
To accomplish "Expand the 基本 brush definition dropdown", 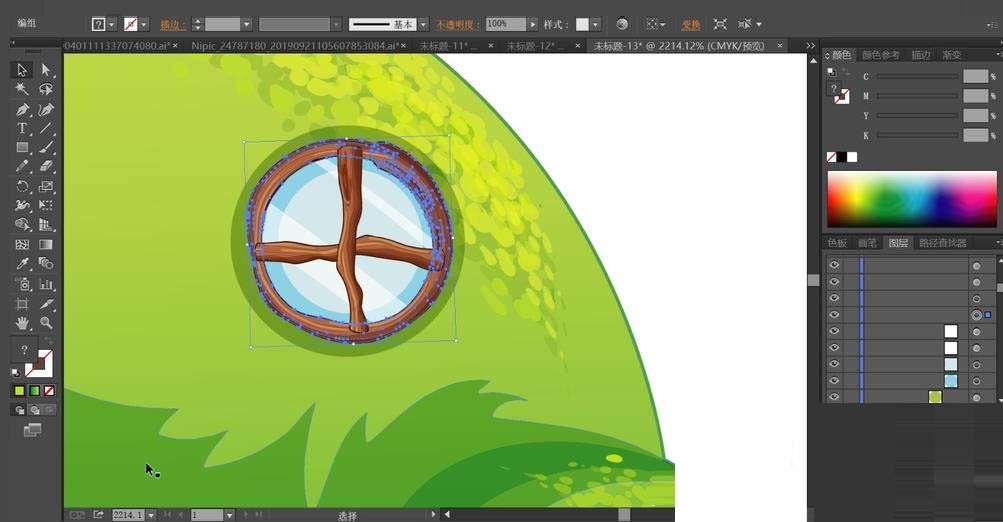I will pos(424,24).
